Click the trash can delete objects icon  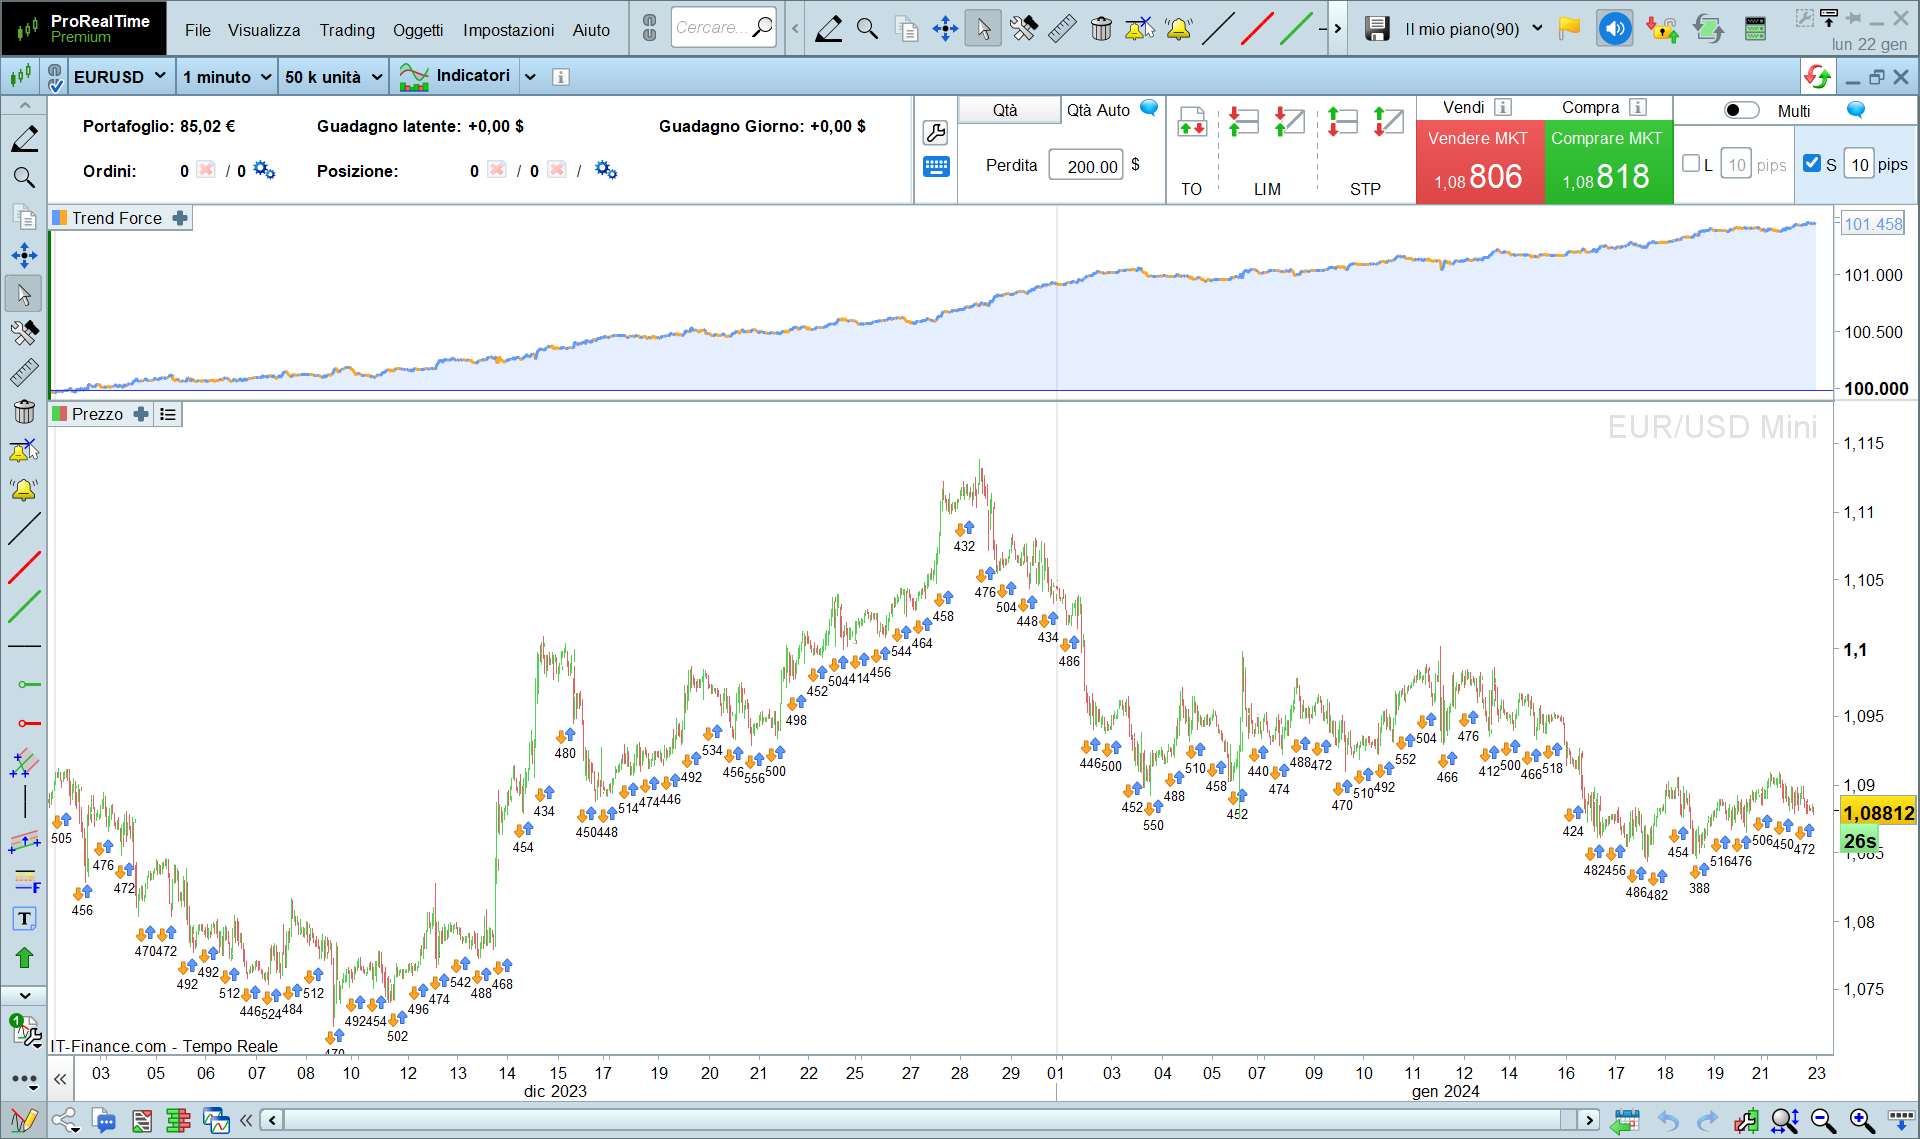pos(24,412)
